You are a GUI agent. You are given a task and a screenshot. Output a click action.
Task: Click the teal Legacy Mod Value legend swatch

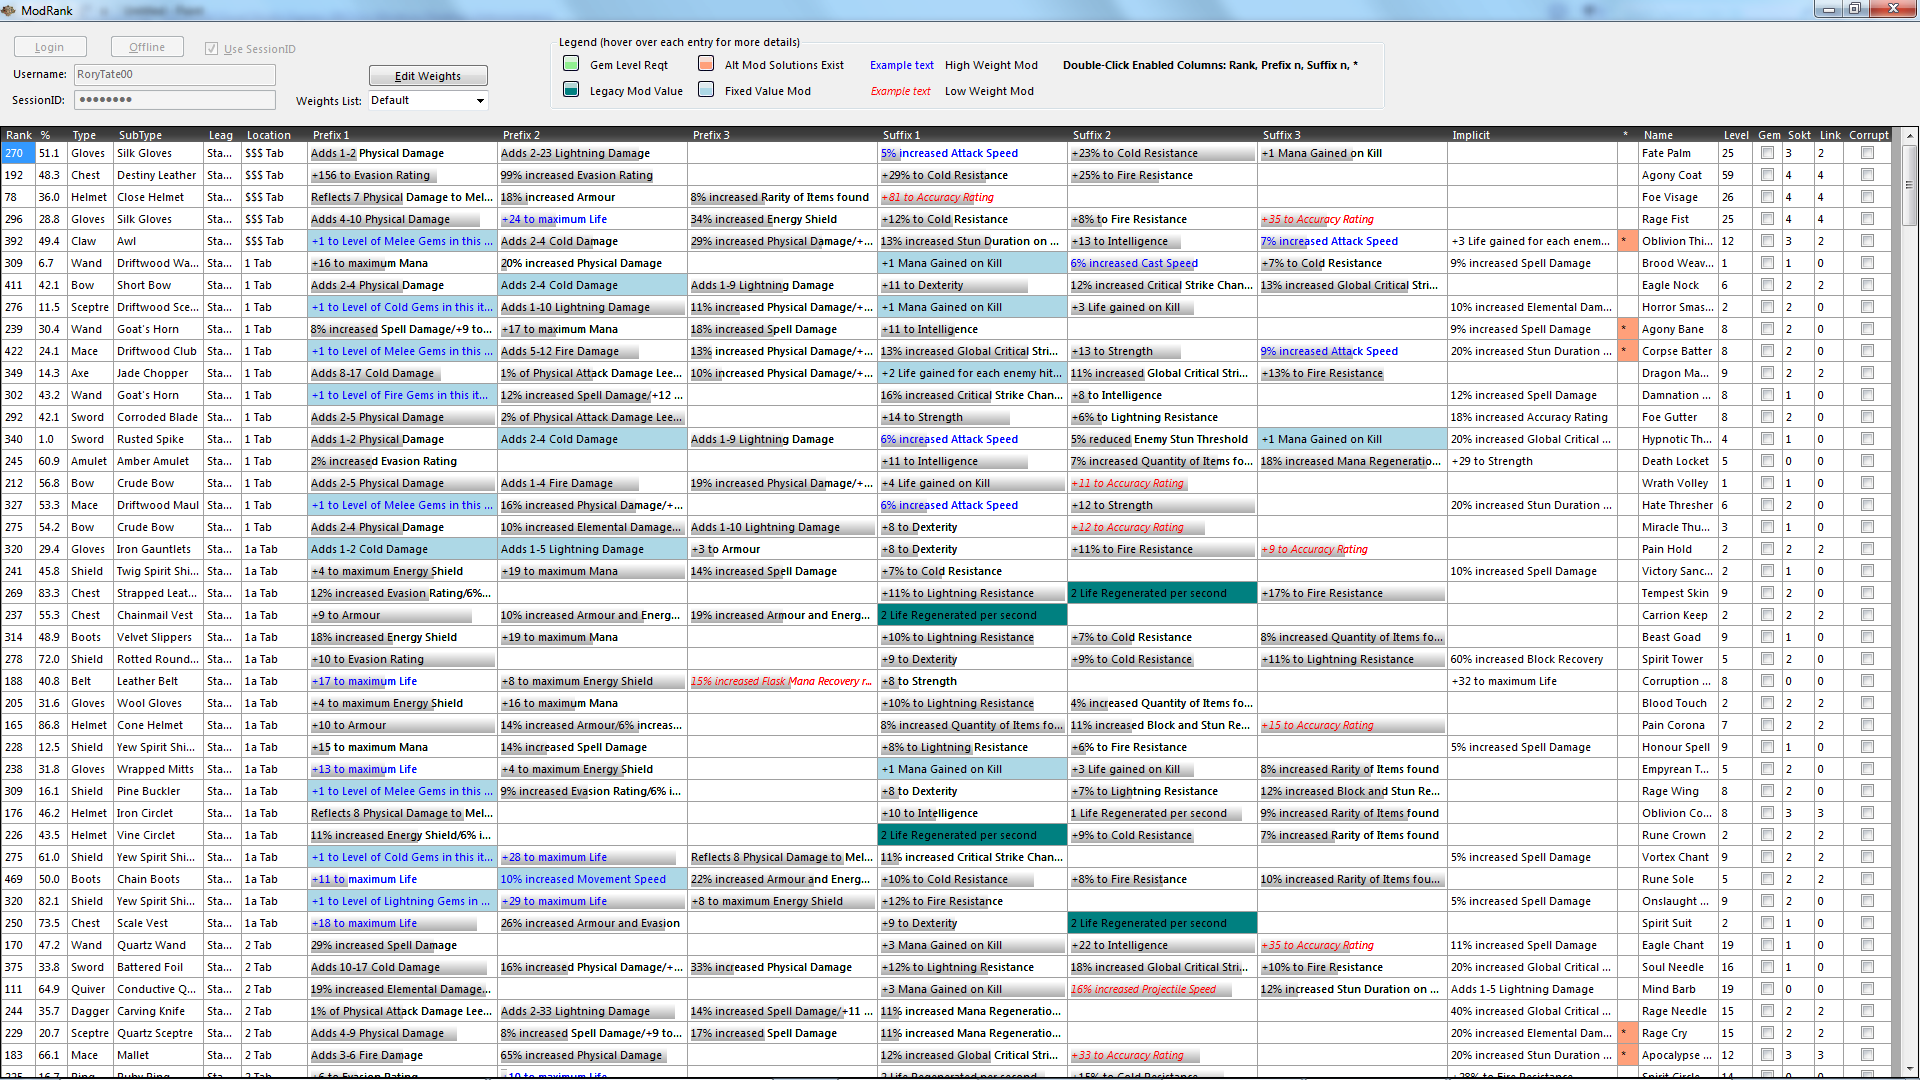click(x=571, y=90)
